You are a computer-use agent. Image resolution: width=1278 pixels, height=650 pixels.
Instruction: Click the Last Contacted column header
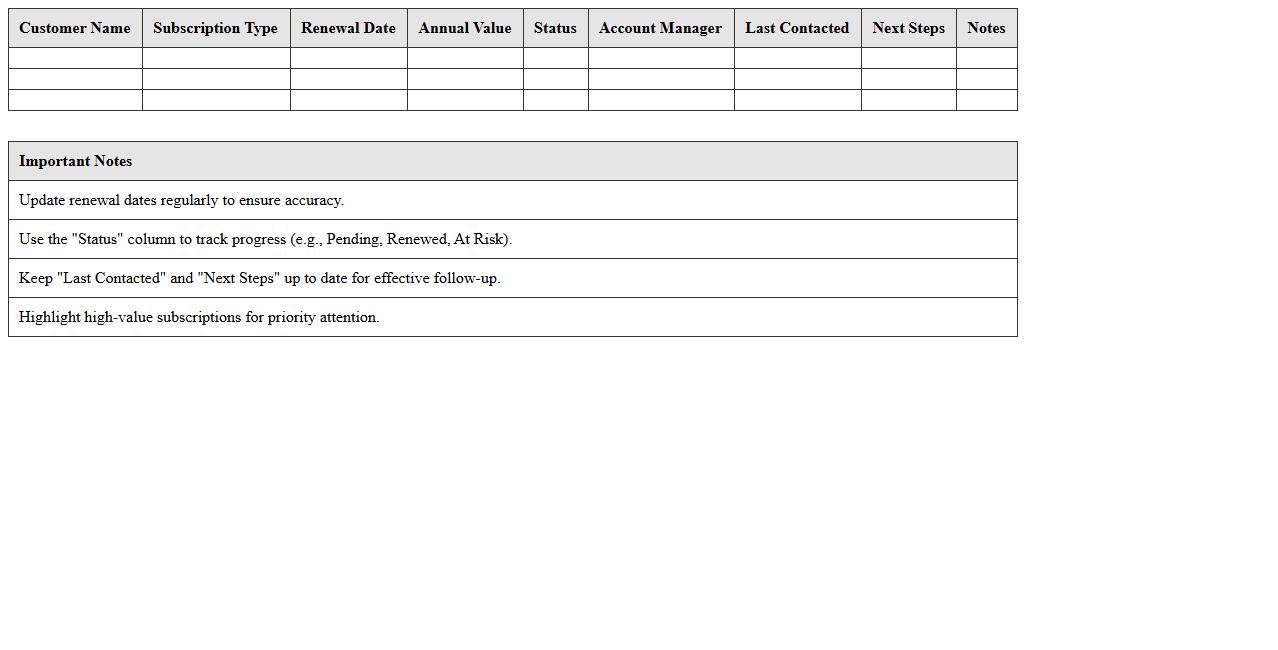(797, 28)
